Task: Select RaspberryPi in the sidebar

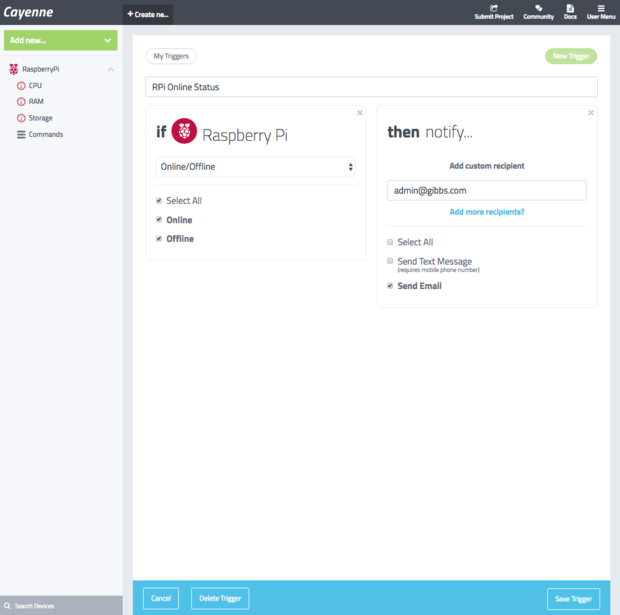Action: click(x=41, y=69)
